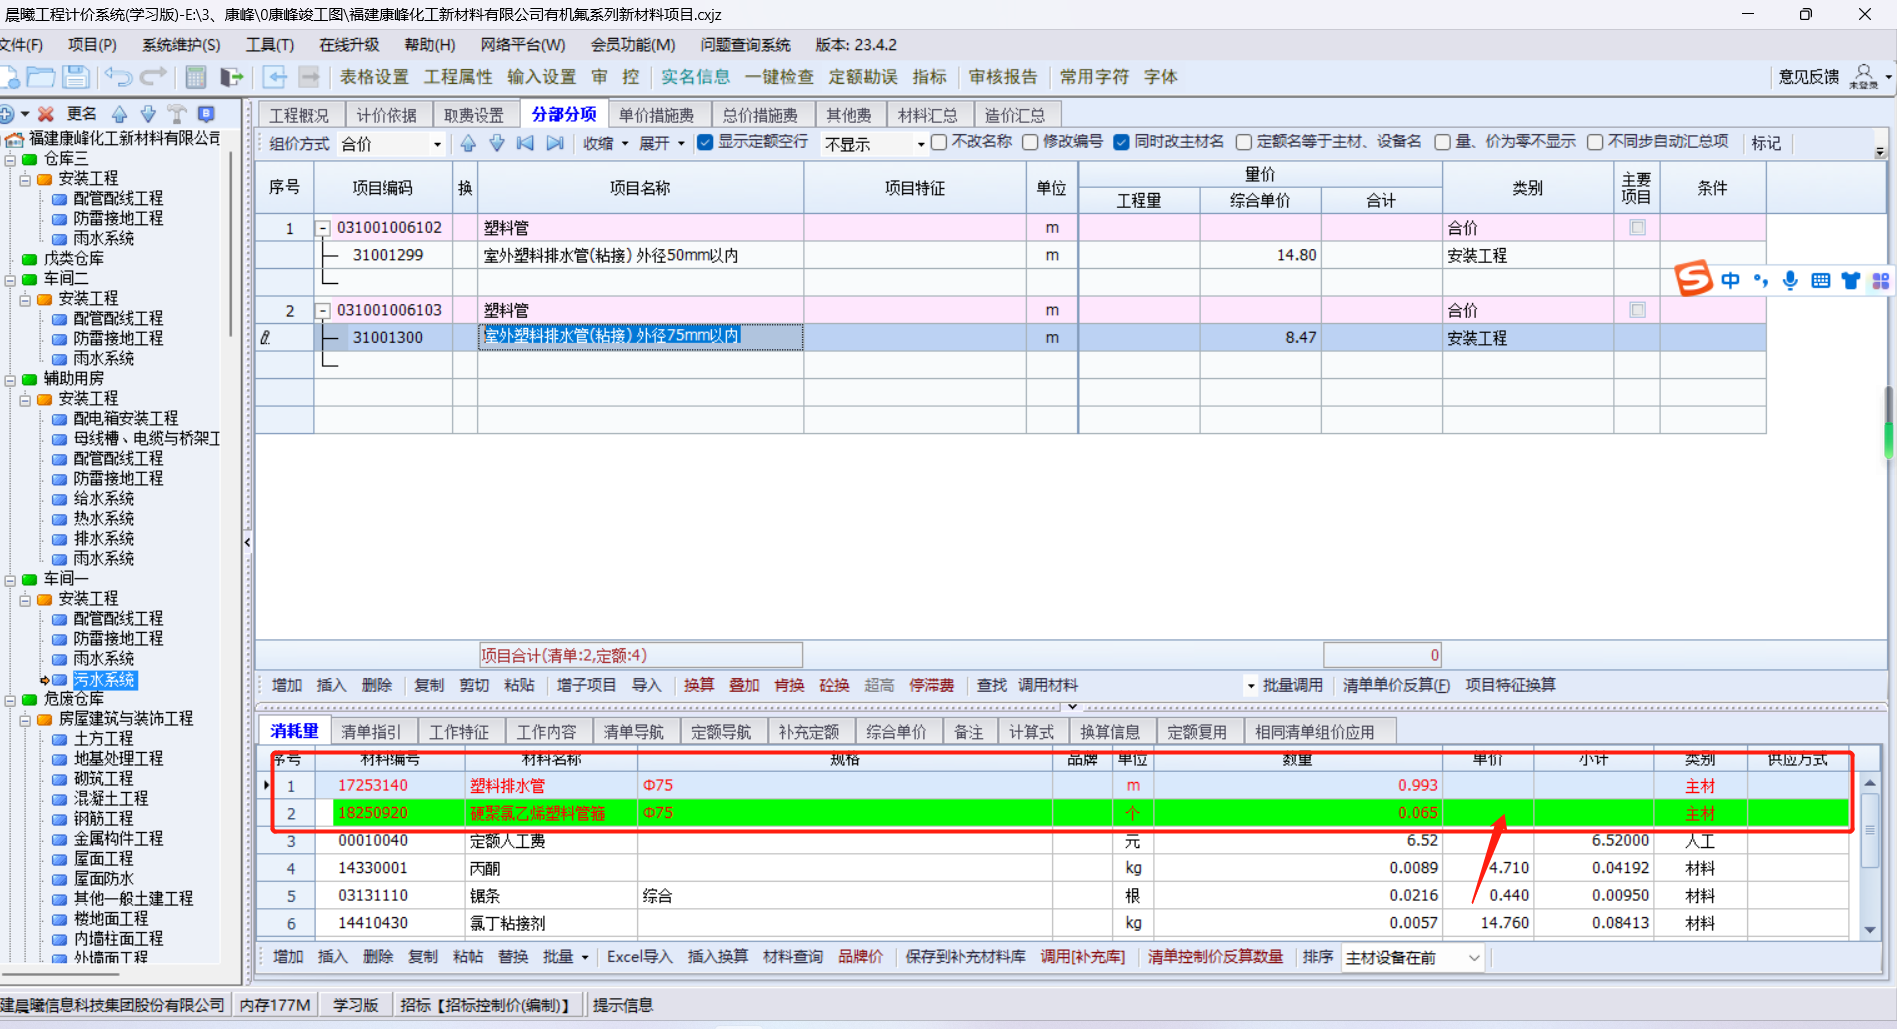The image size is (1897, 1029).
Task: Enable 量、价为零不显示 checkbox
Action: [x=1442, y=142]
